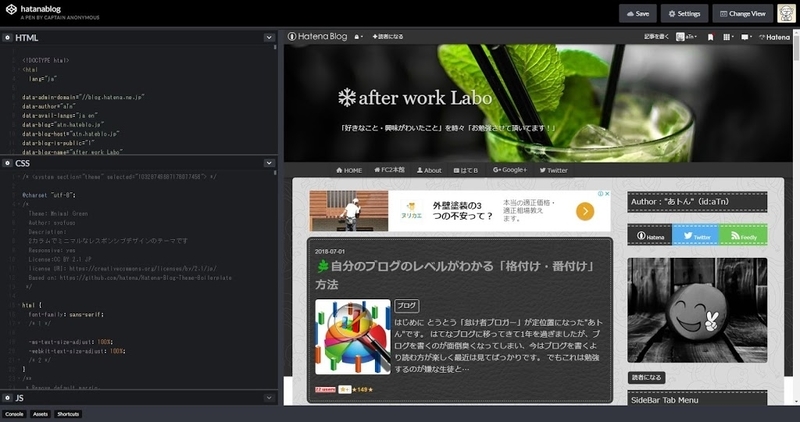Save the pen
800x422 pixels.
pyautogui.click(x=636, y=13)
